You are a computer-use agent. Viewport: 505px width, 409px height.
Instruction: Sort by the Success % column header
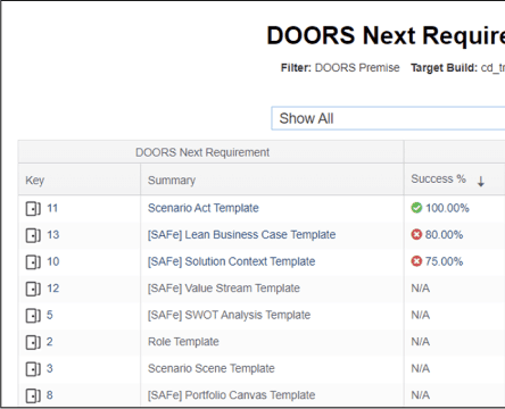pos(438,179)
